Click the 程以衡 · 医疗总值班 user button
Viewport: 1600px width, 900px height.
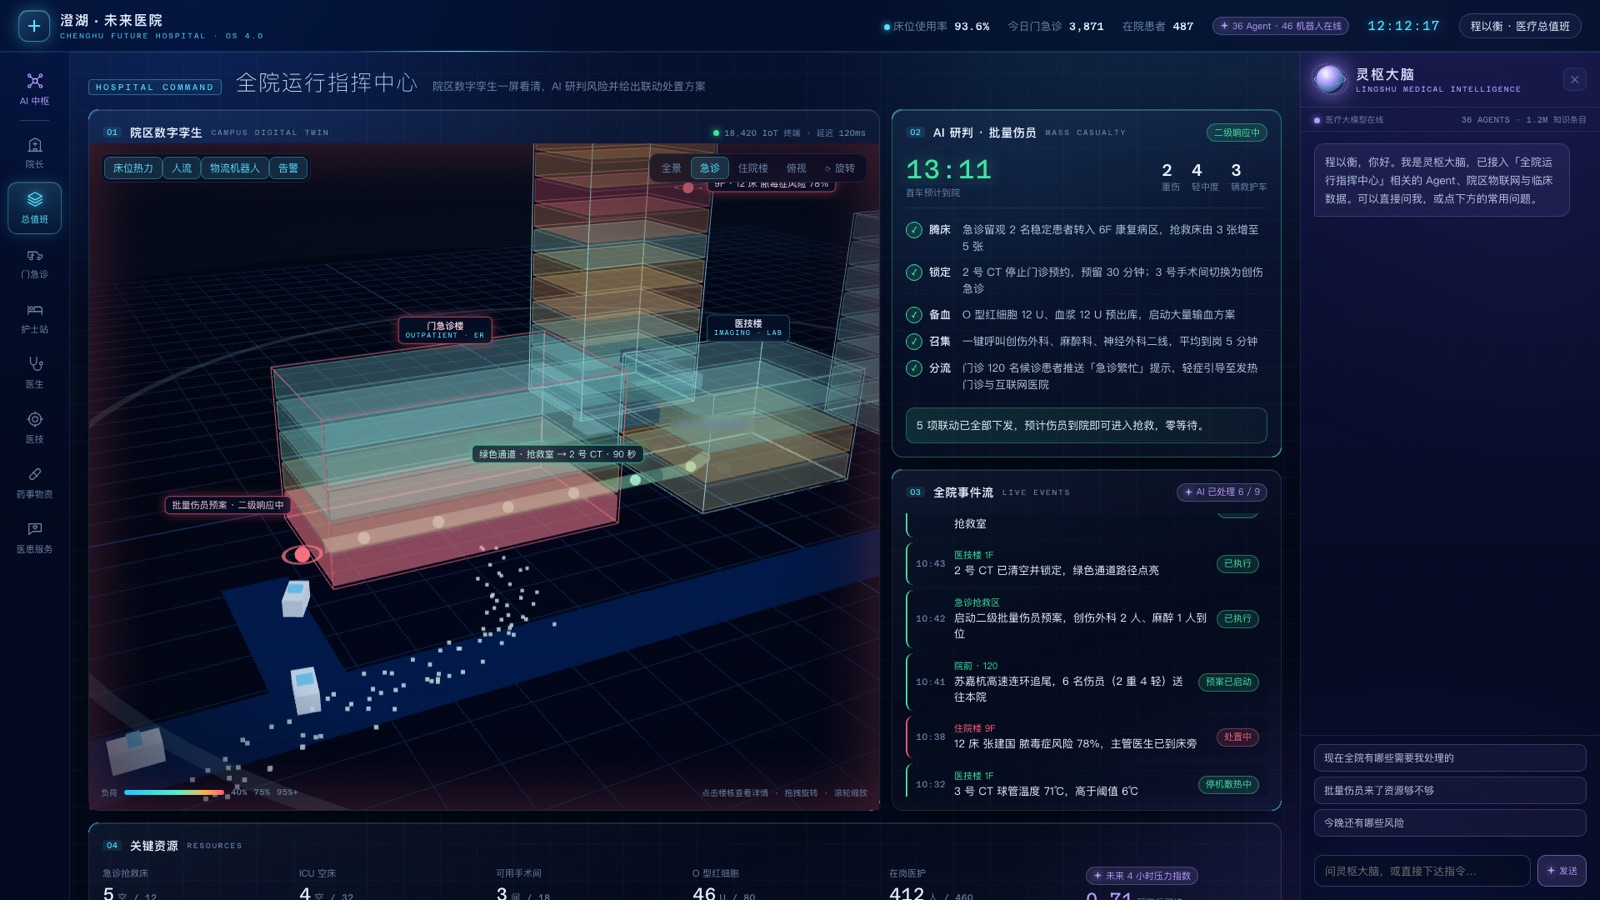(1520, 26)
